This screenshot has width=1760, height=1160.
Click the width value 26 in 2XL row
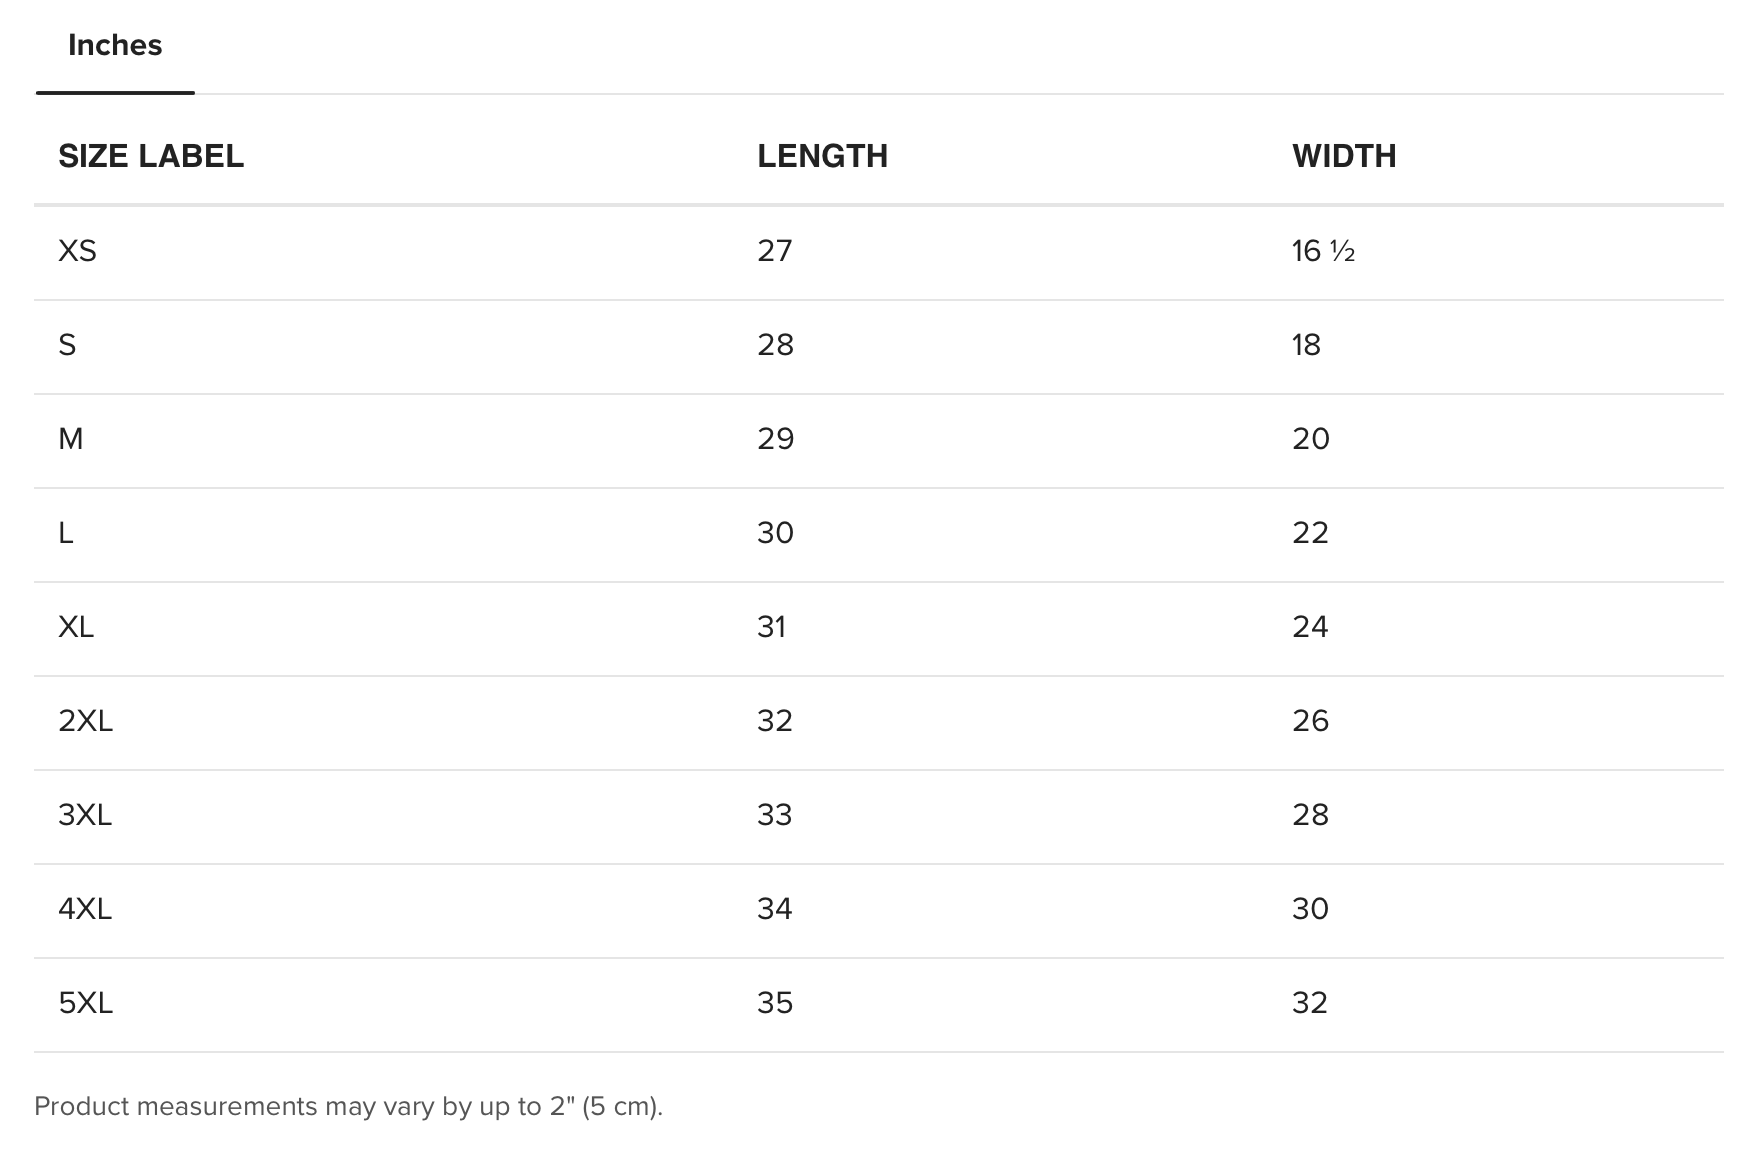[x=1310, y=721]
